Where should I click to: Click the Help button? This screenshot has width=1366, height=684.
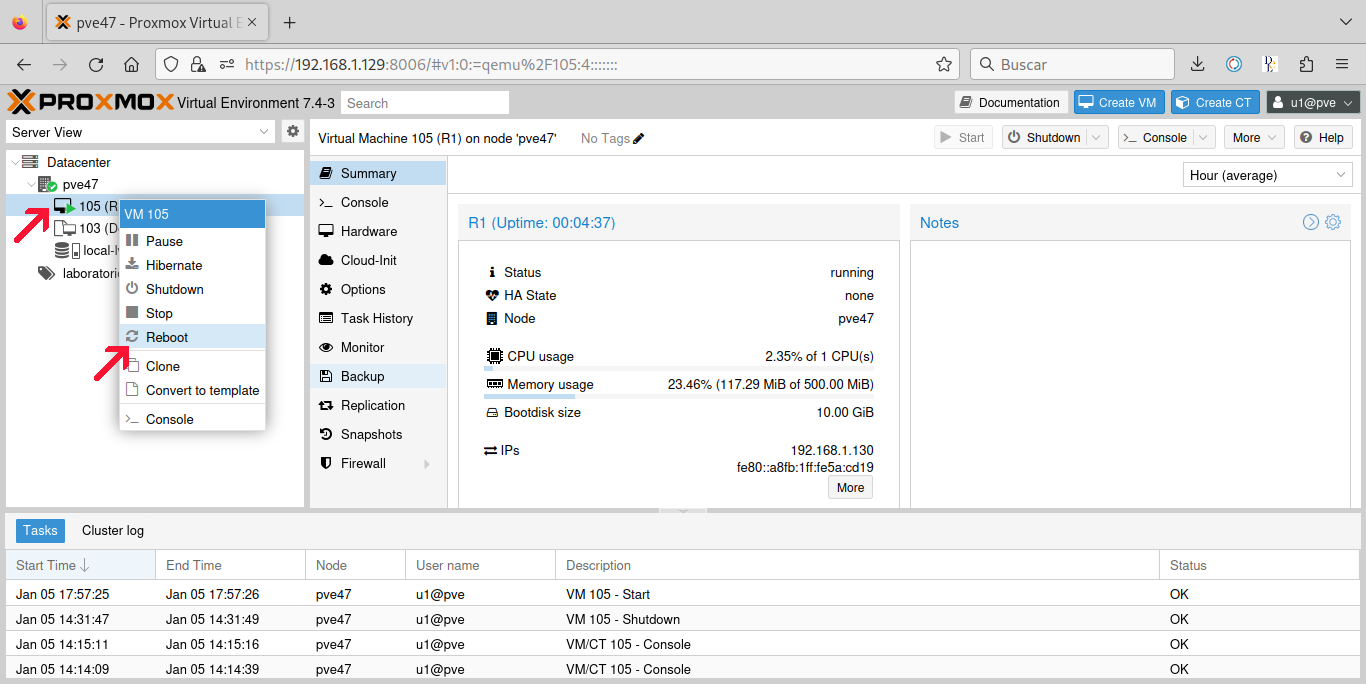click(x=1323, y=138)
